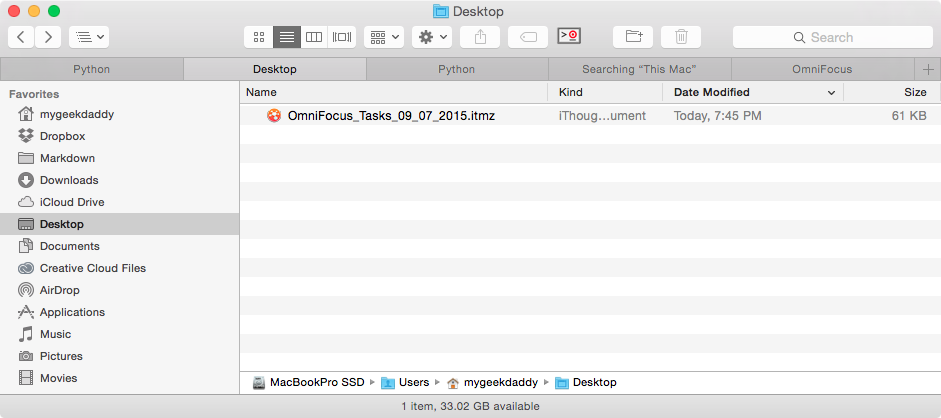
Task: Sort by the Name column header
Action: [x=394, y=92]
